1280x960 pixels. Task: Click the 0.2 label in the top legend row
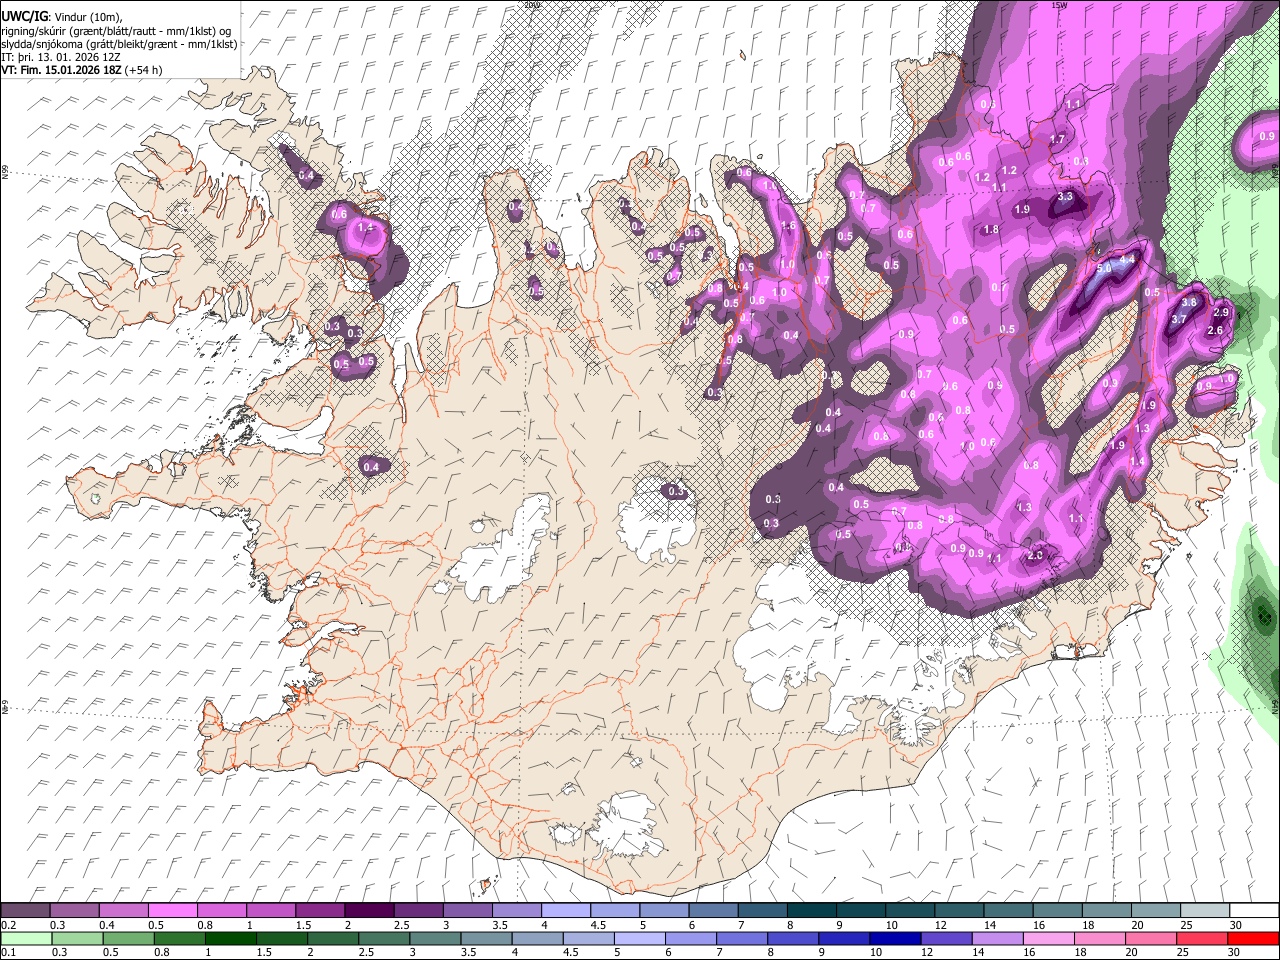click(x=9, y=925)
